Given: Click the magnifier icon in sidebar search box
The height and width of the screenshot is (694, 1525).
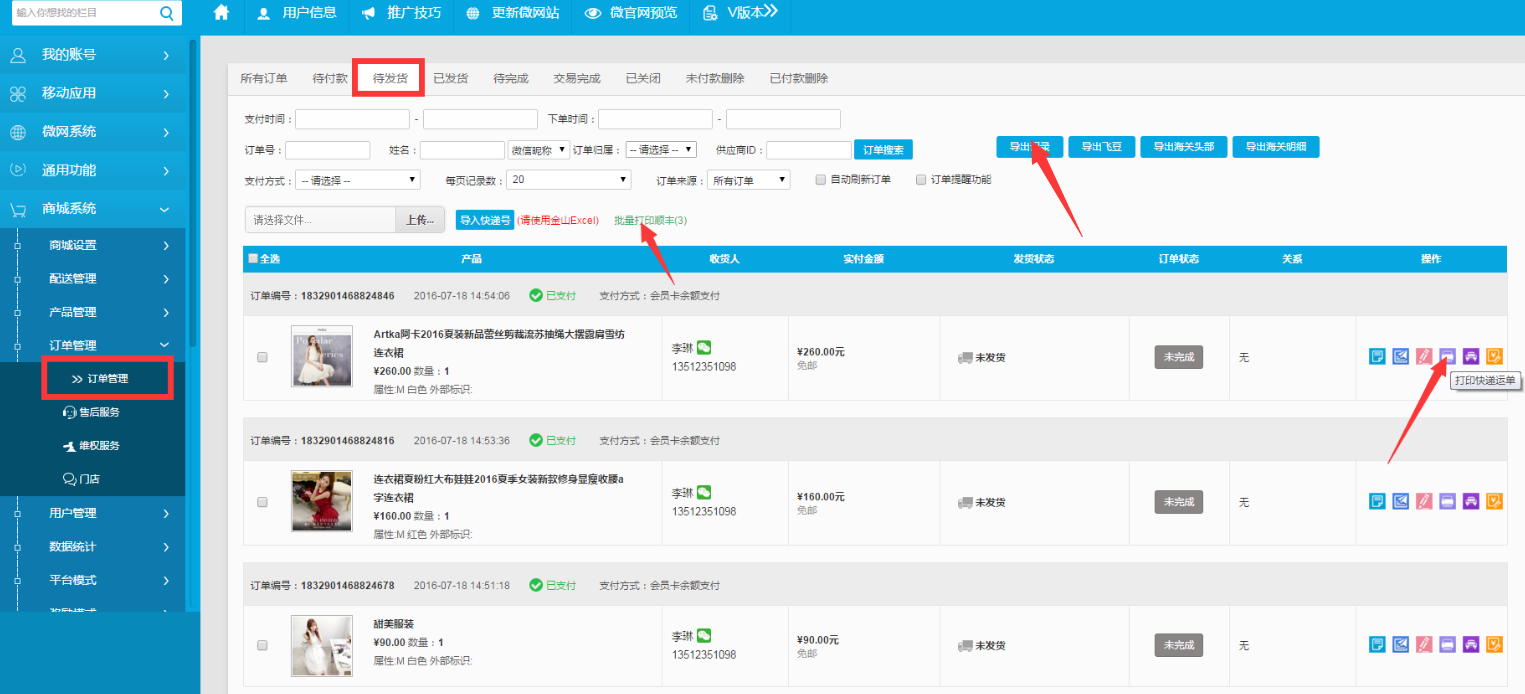Looking at the screenshot, I should (x=167, y=13).
